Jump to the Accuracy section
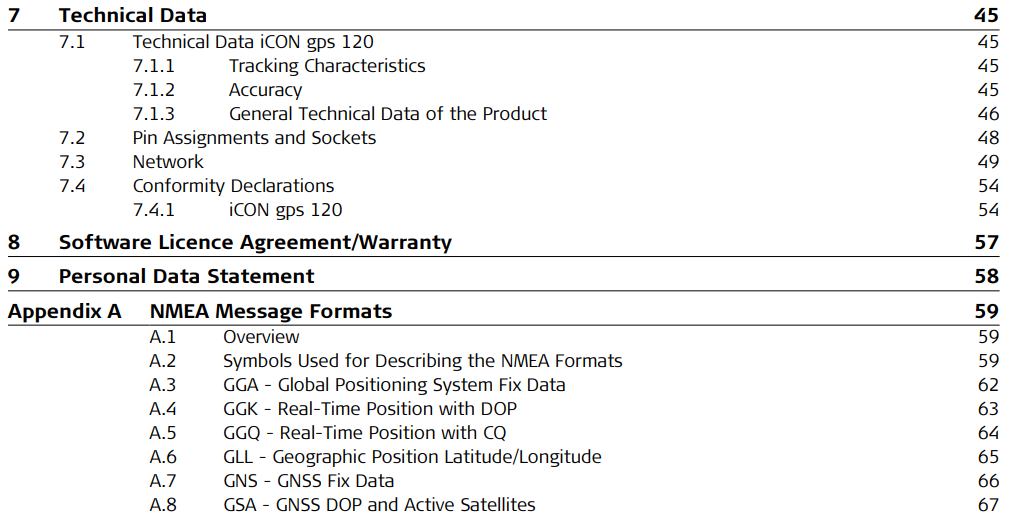This screenshot has height=525, width=1009. click(x=265, y=90)
